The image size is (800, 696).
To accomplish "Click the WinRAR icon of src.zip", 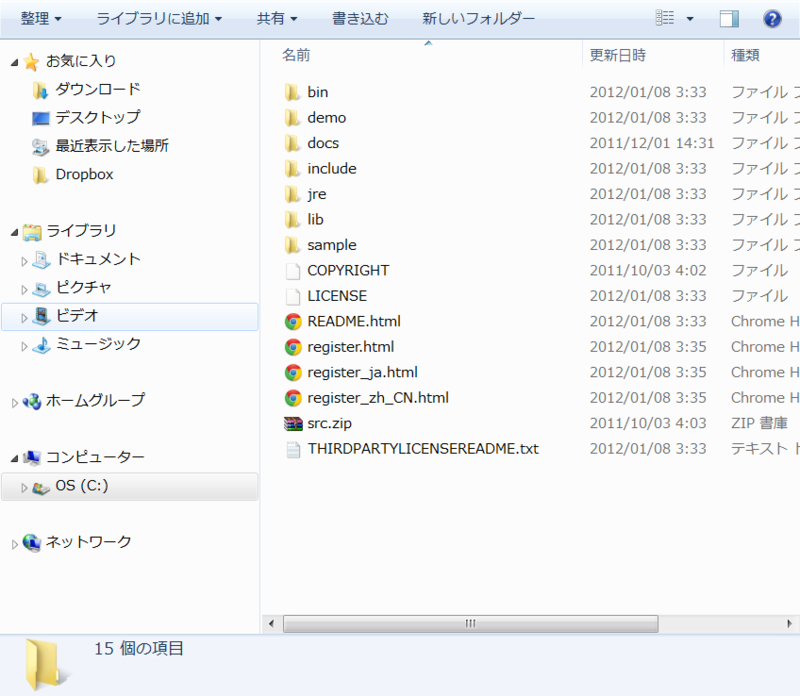I will [293, 424].
